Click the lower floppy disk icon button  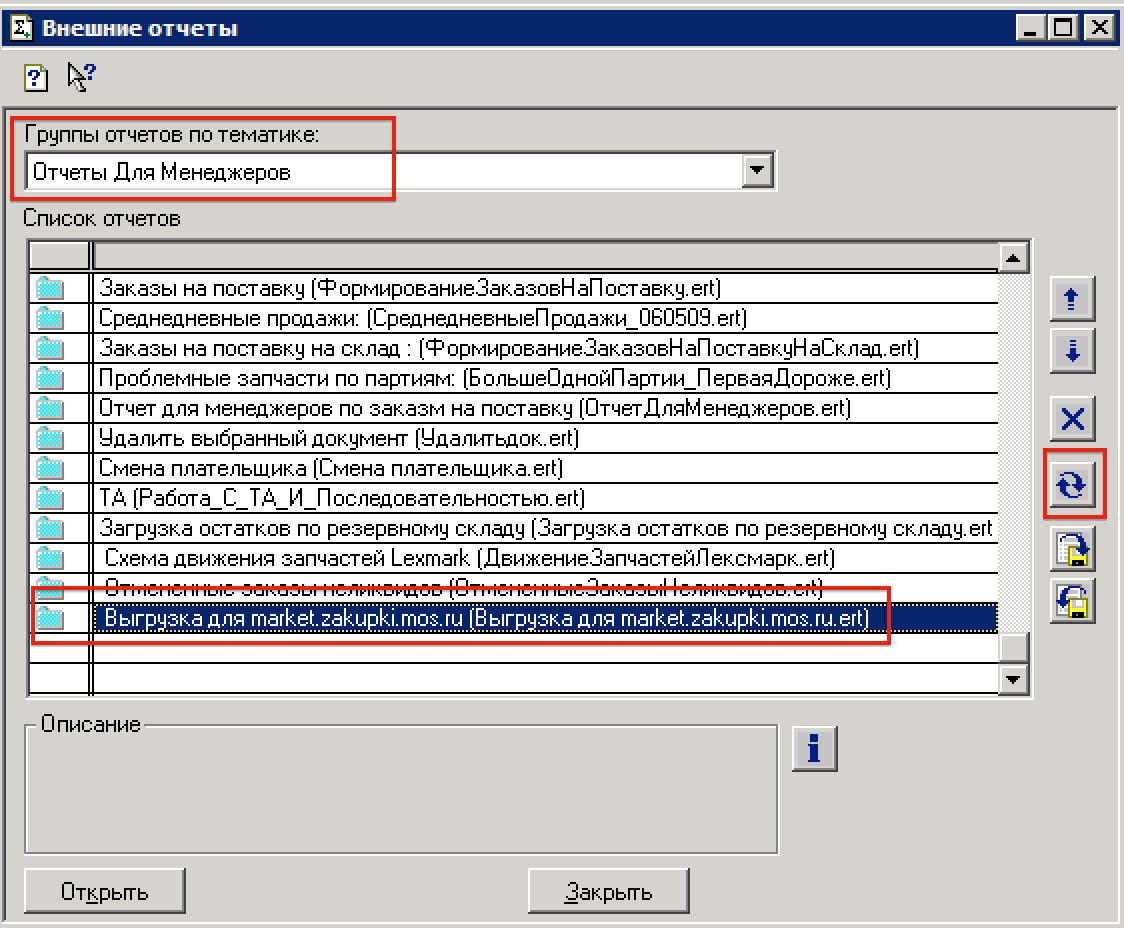pos(1072,601)
